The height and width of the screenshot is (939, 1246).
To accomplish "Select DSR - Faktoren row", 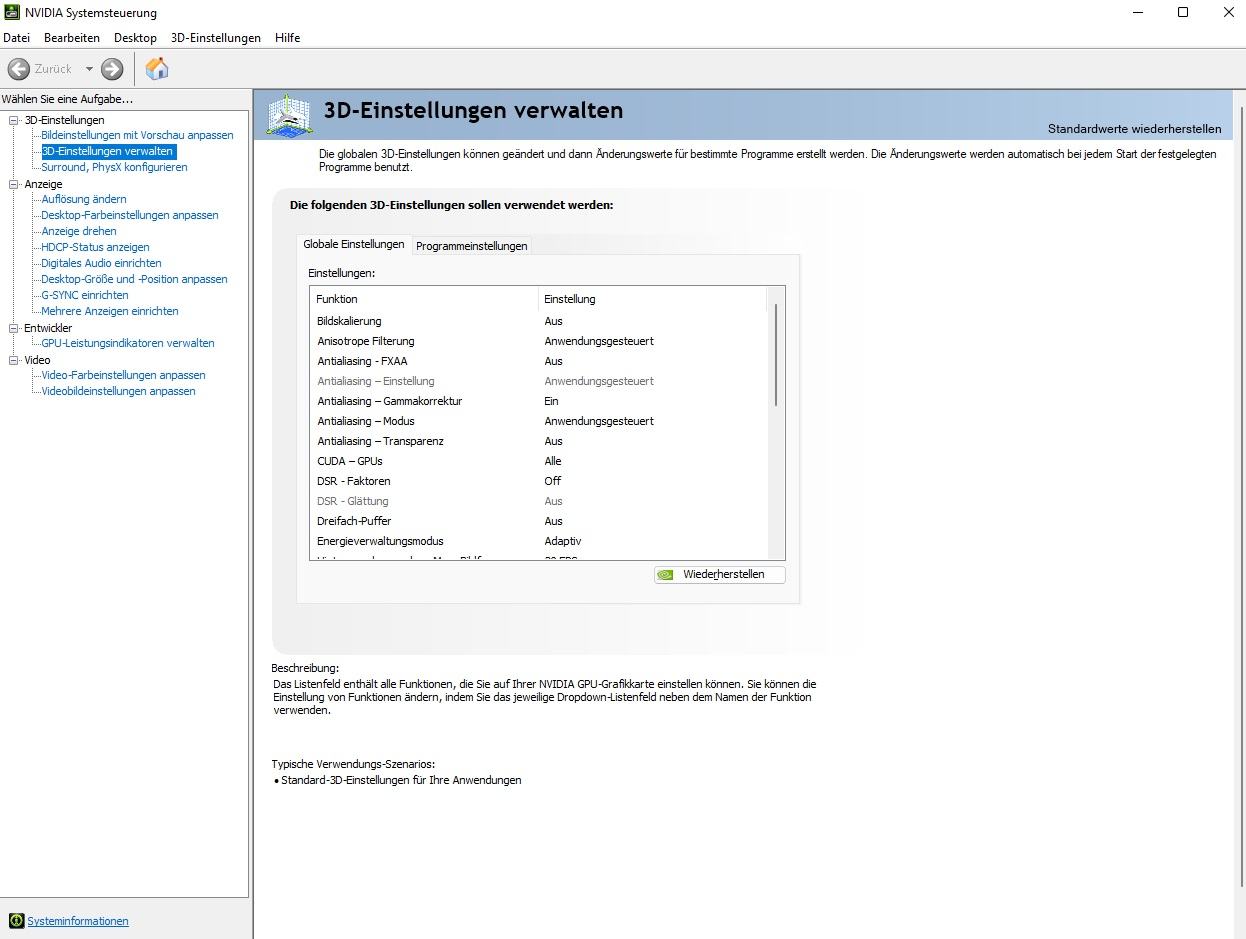I will tap(539, 481).
